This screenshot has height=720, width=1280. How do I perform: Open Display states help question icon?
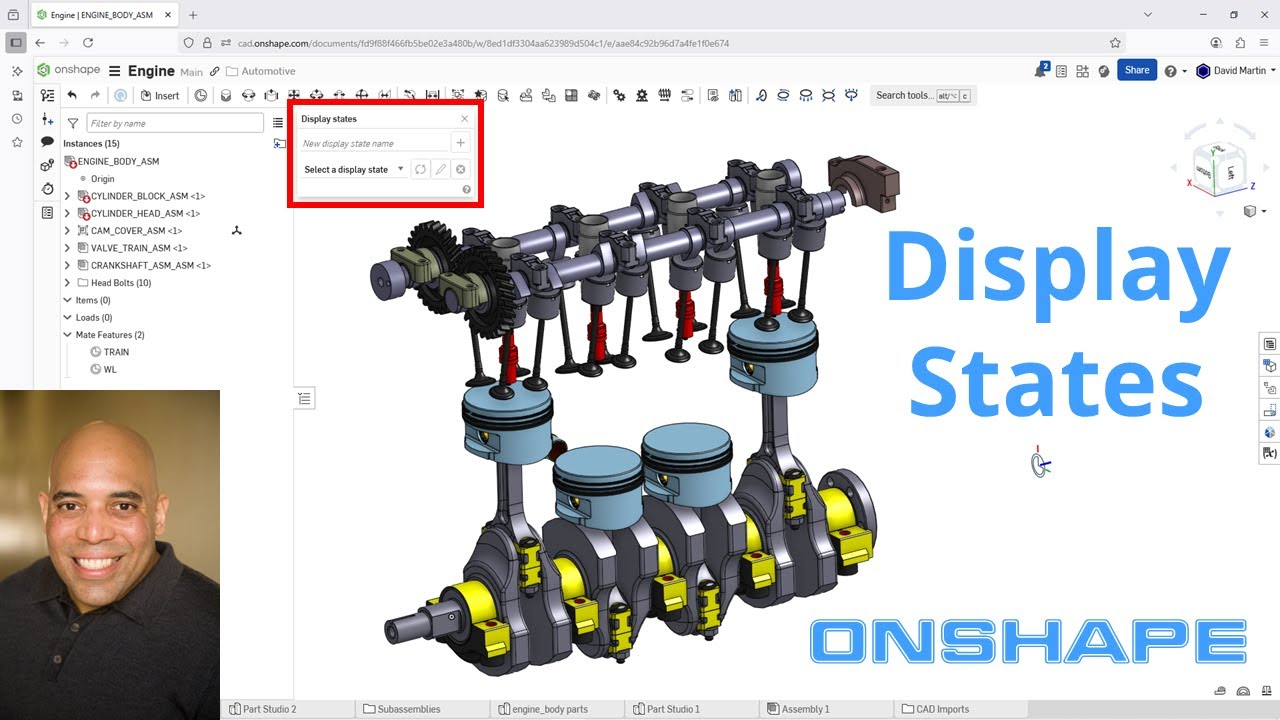(466, 189)
